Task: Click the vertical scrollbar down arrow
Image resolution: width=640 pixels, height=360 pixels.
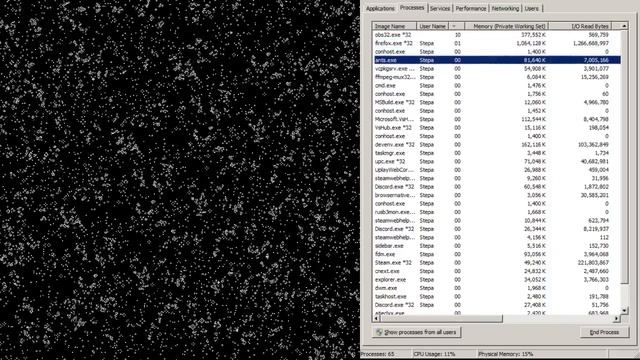Action: click(624, 311)
